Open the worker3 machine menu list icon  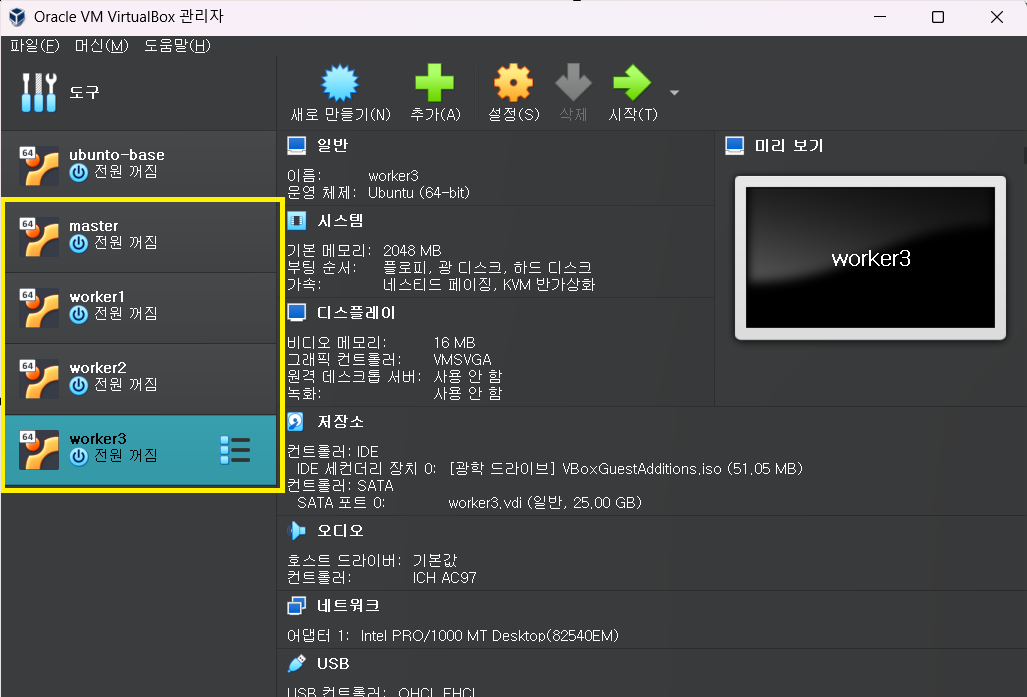[235, 450]
